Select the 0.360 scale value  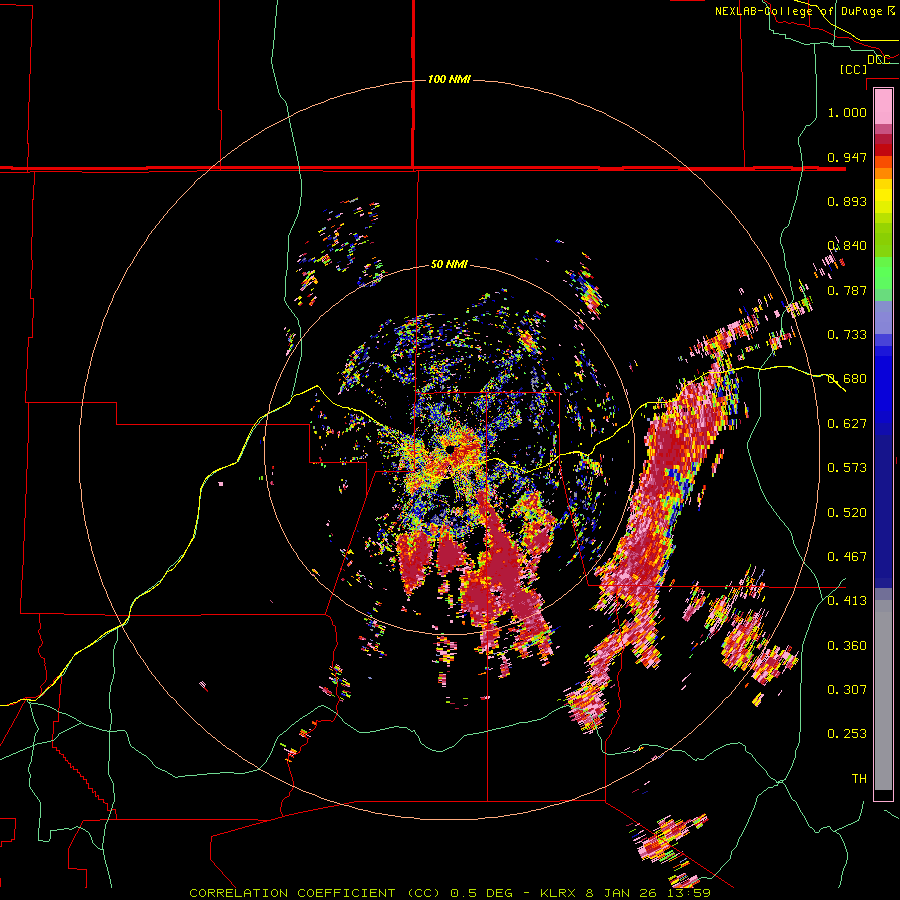(847, 646)
